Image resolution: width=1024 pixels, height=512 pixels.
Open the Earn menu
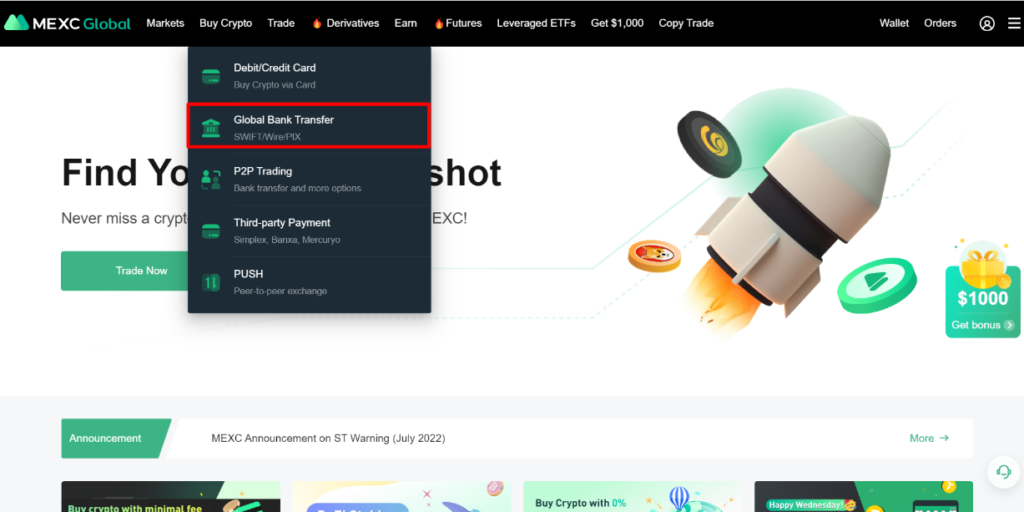(x=406, y=24)
